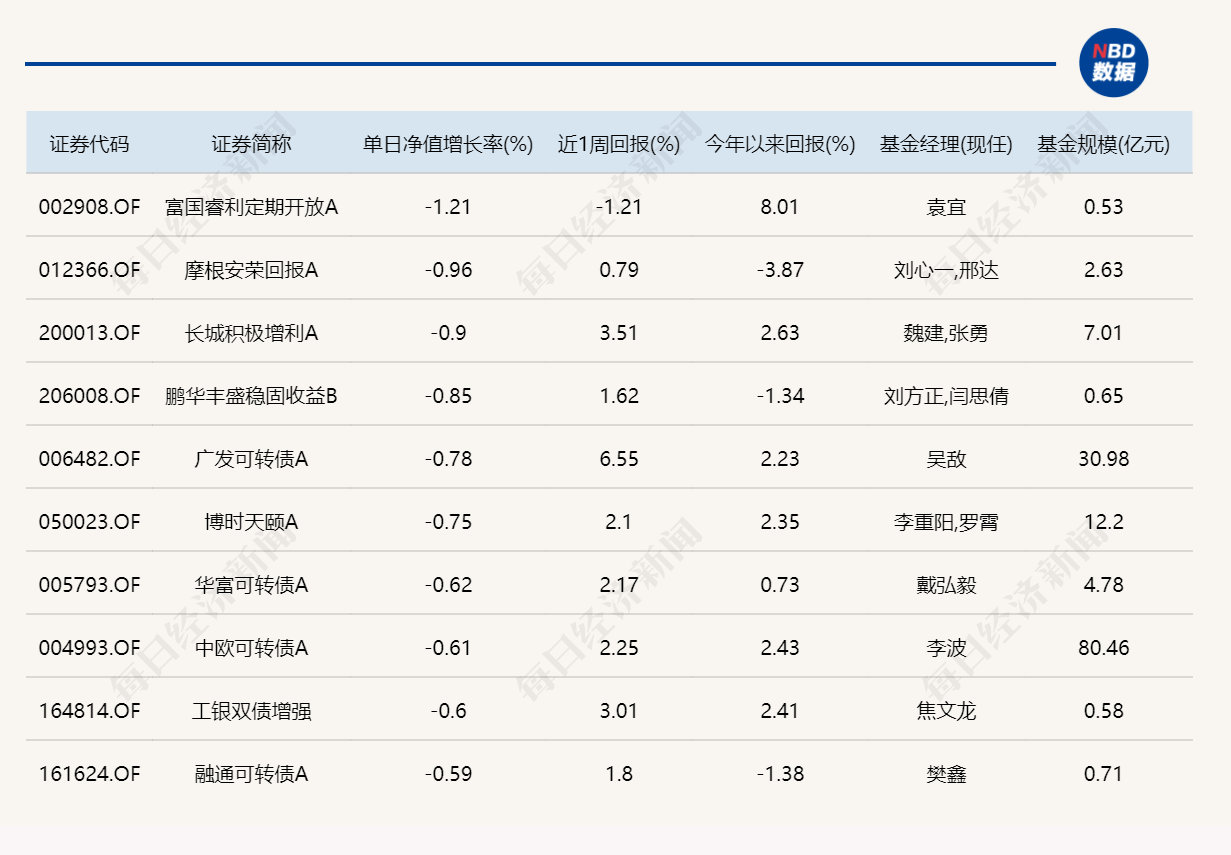The image size is (1231, 855).
Task: Open fund 002908.OF detail
Action: [x=88, y=207]
